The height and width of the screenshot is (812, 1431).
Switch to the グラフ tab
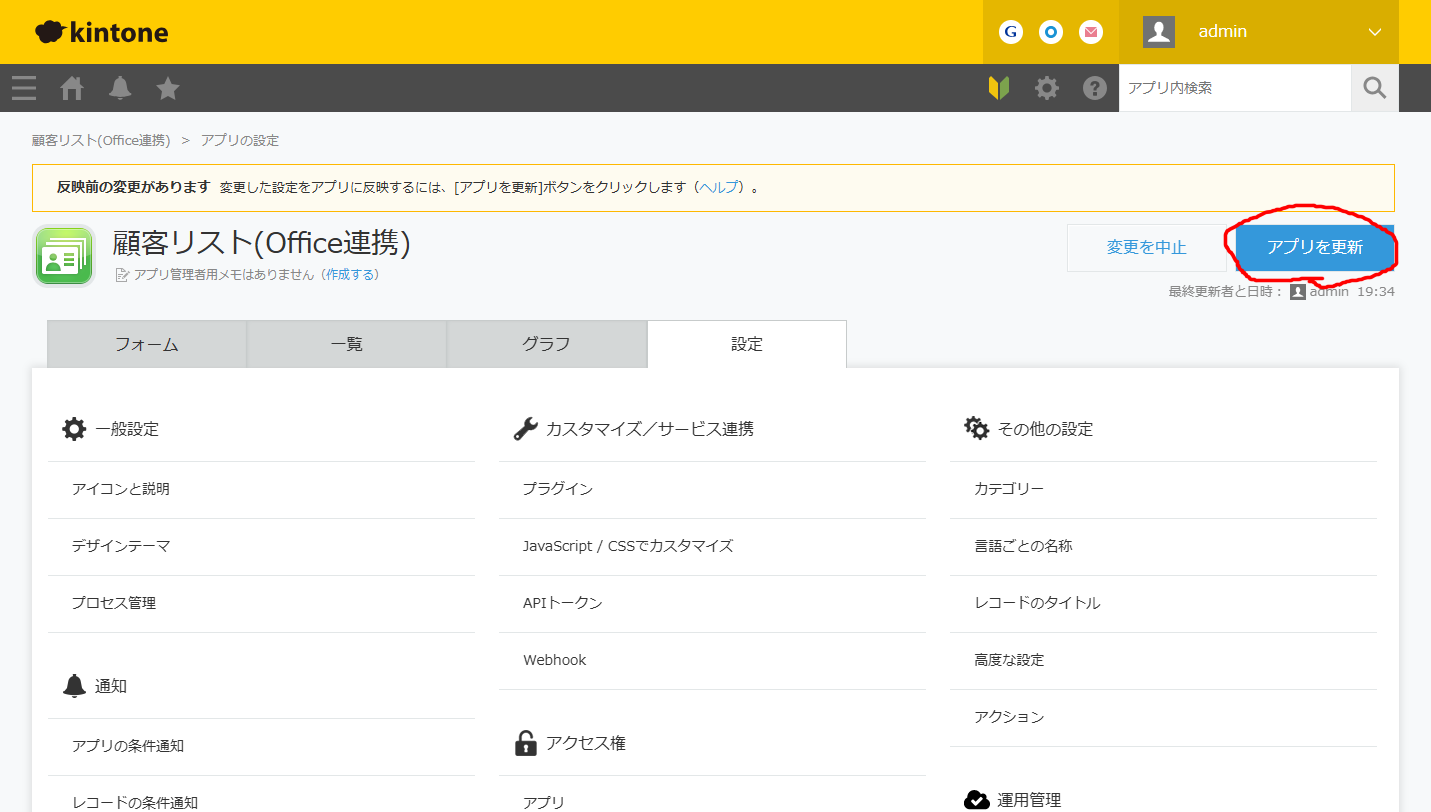(x=546, y=343)
